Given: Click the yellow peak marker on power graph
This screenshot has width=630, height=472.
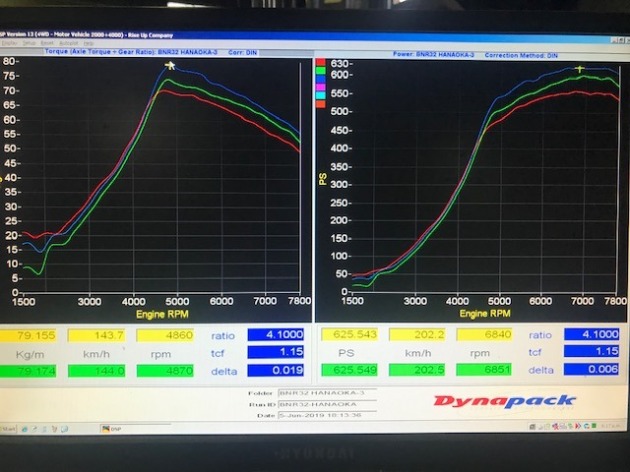Looking at the screenshot, I should coord(579,69).
